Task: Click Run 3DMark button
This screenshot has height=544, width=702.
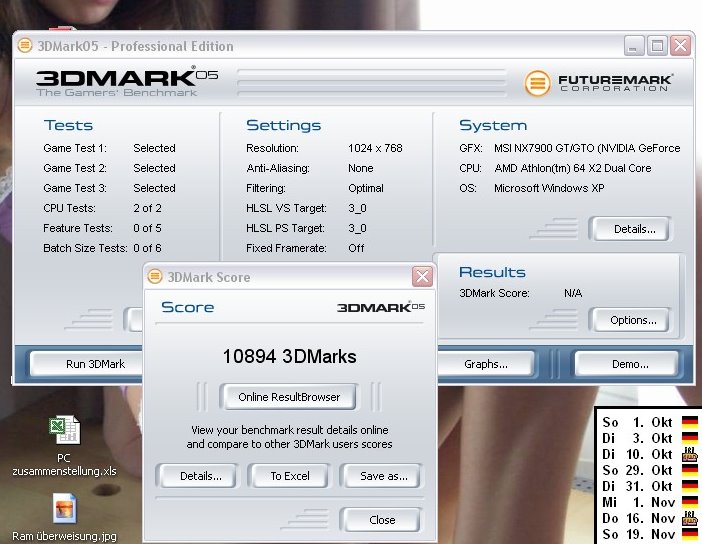Action: (x=95, y=364)
